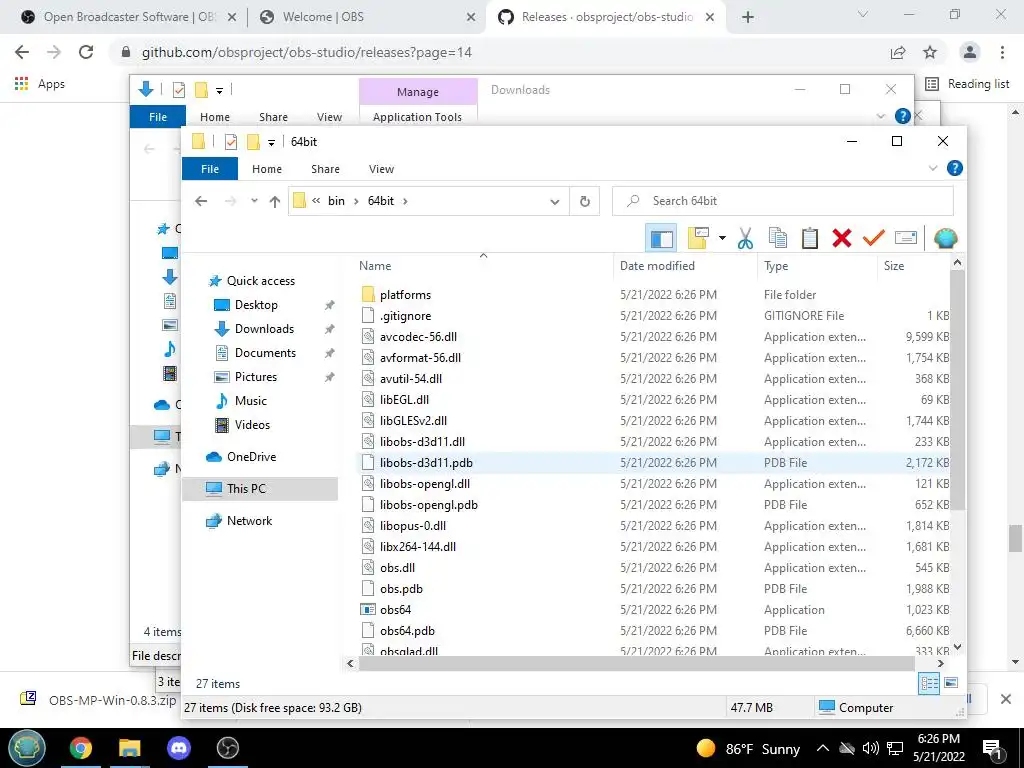The height and width of the screenshot is (768, 1024).
Task: Switch to Welcome | OBS tab
Action: (x=366, y=17)
